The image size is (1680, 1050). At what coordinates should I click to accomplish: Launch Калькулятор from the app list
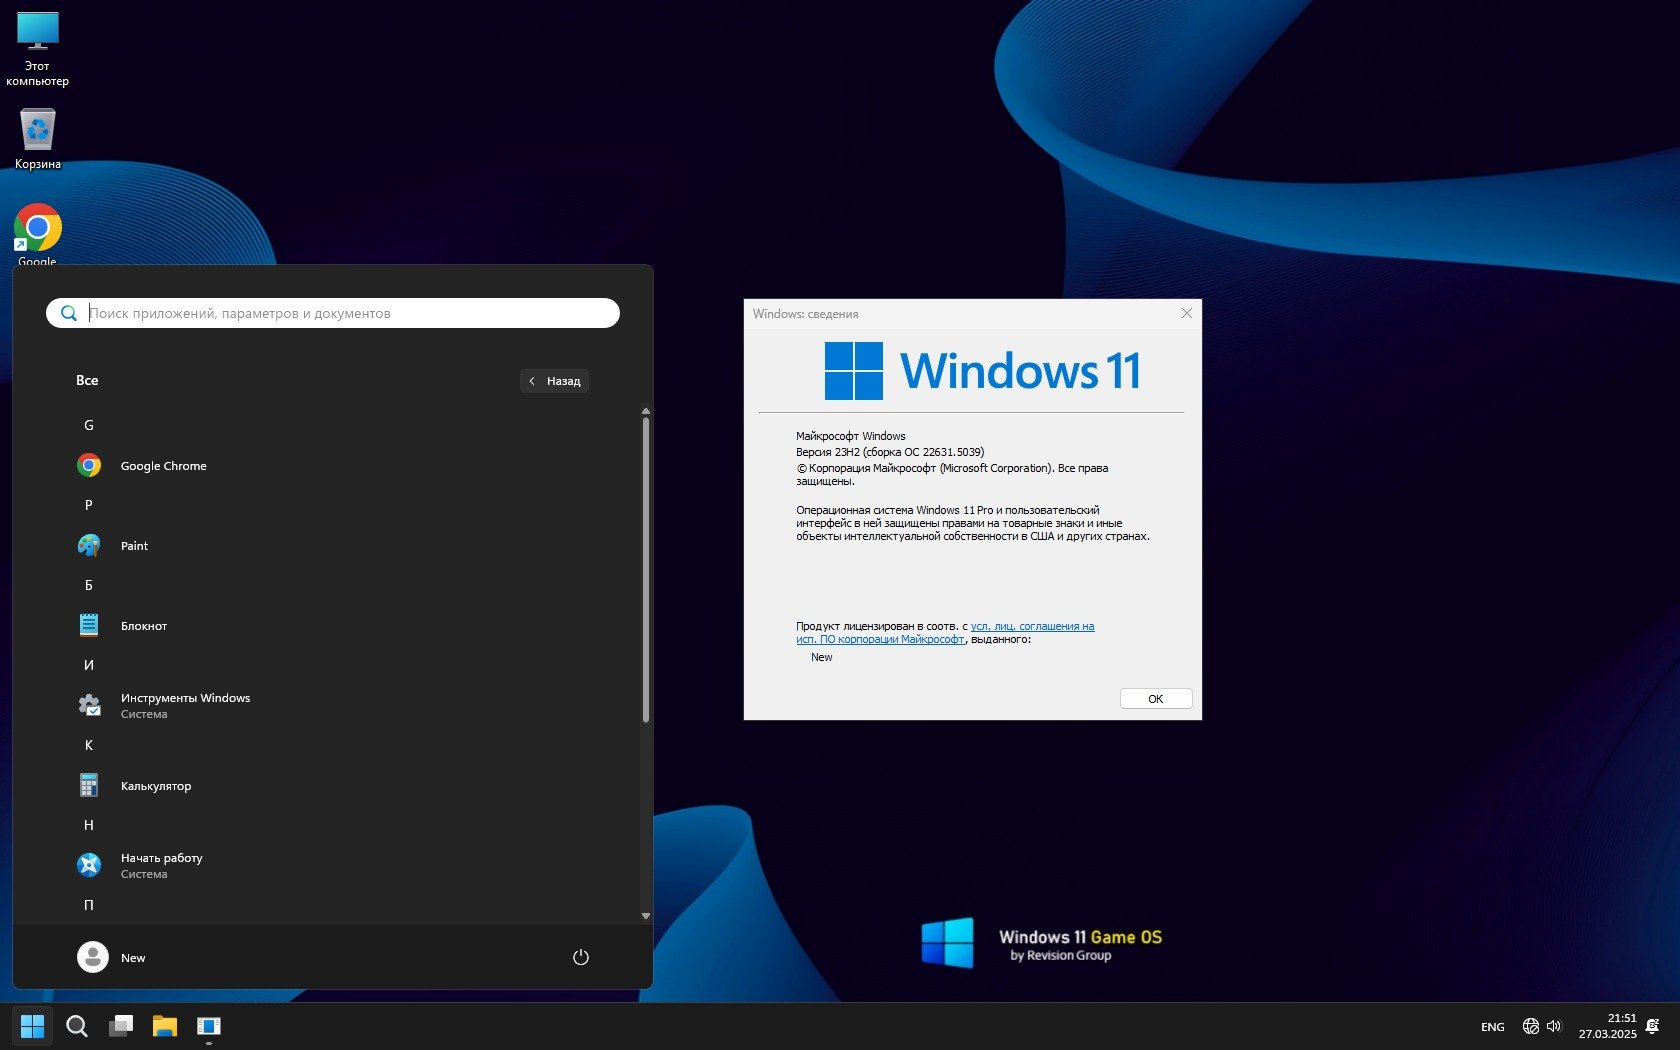(x=155, y=786)
